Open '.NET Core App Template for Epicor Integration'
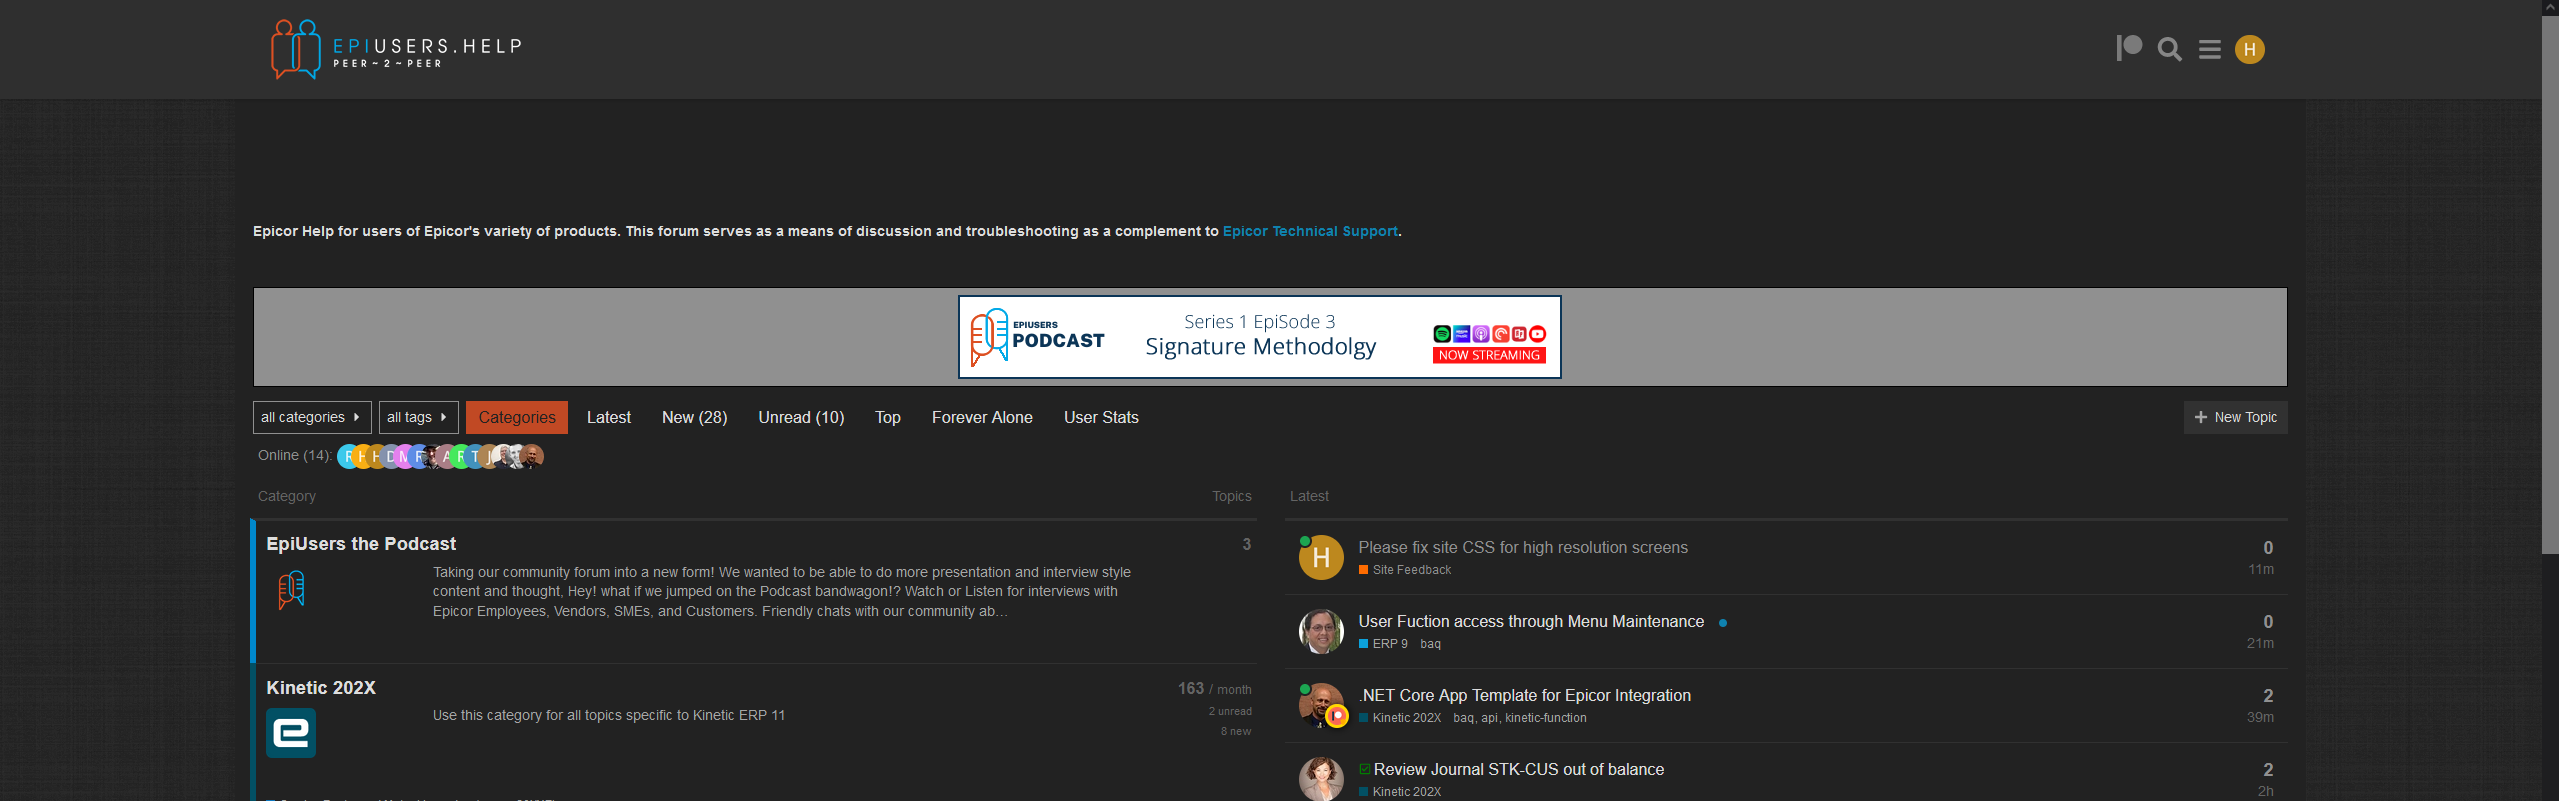2559x801 pixels. pyautogui.click(x=1525, y=696)
